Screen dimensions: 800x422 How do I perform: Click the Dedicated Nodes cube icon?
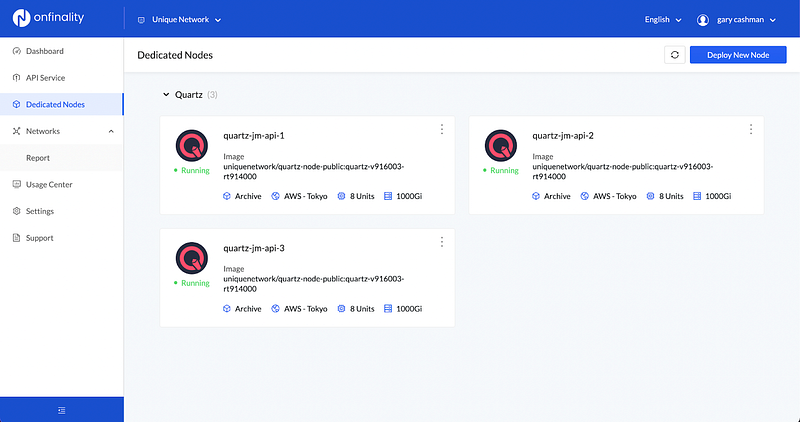click(x=16, y=104)
